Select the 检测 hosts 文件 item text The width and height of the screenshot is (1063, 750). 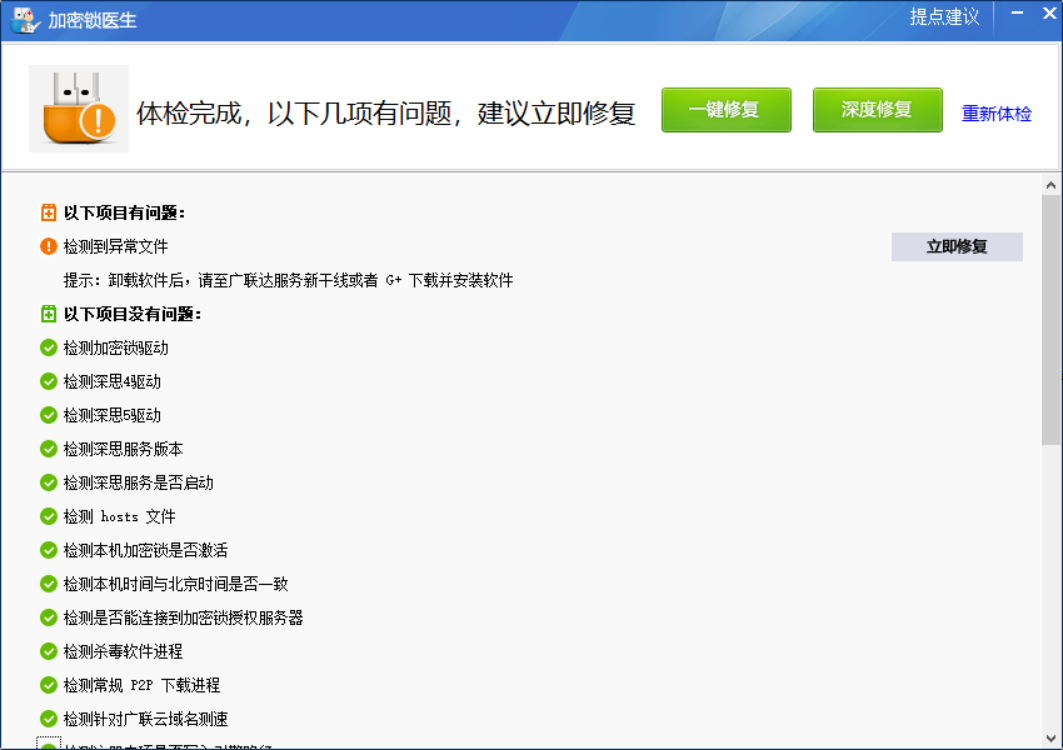click(119, 517)
